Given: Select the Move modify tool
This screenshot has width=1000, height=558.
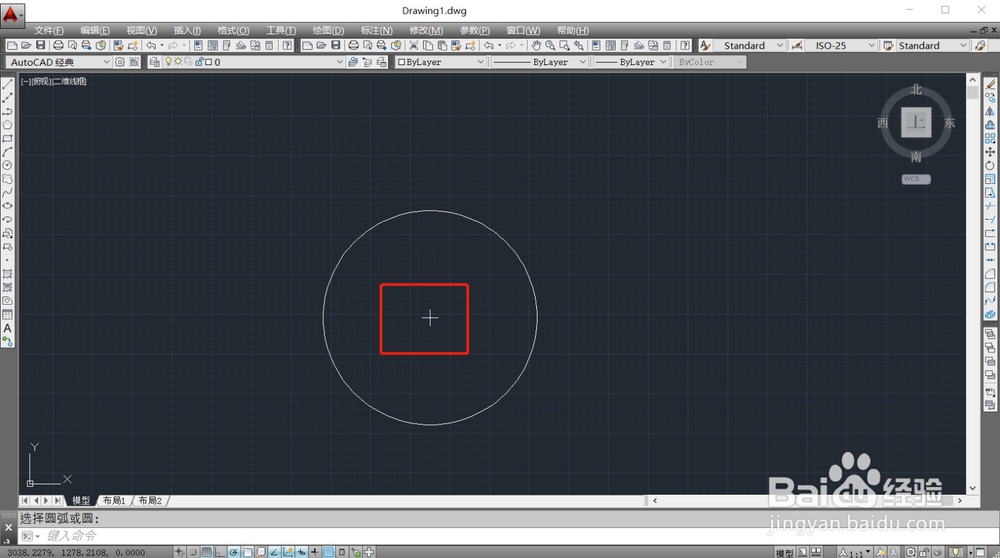Looking at the screenshot, I should point(990,152).
